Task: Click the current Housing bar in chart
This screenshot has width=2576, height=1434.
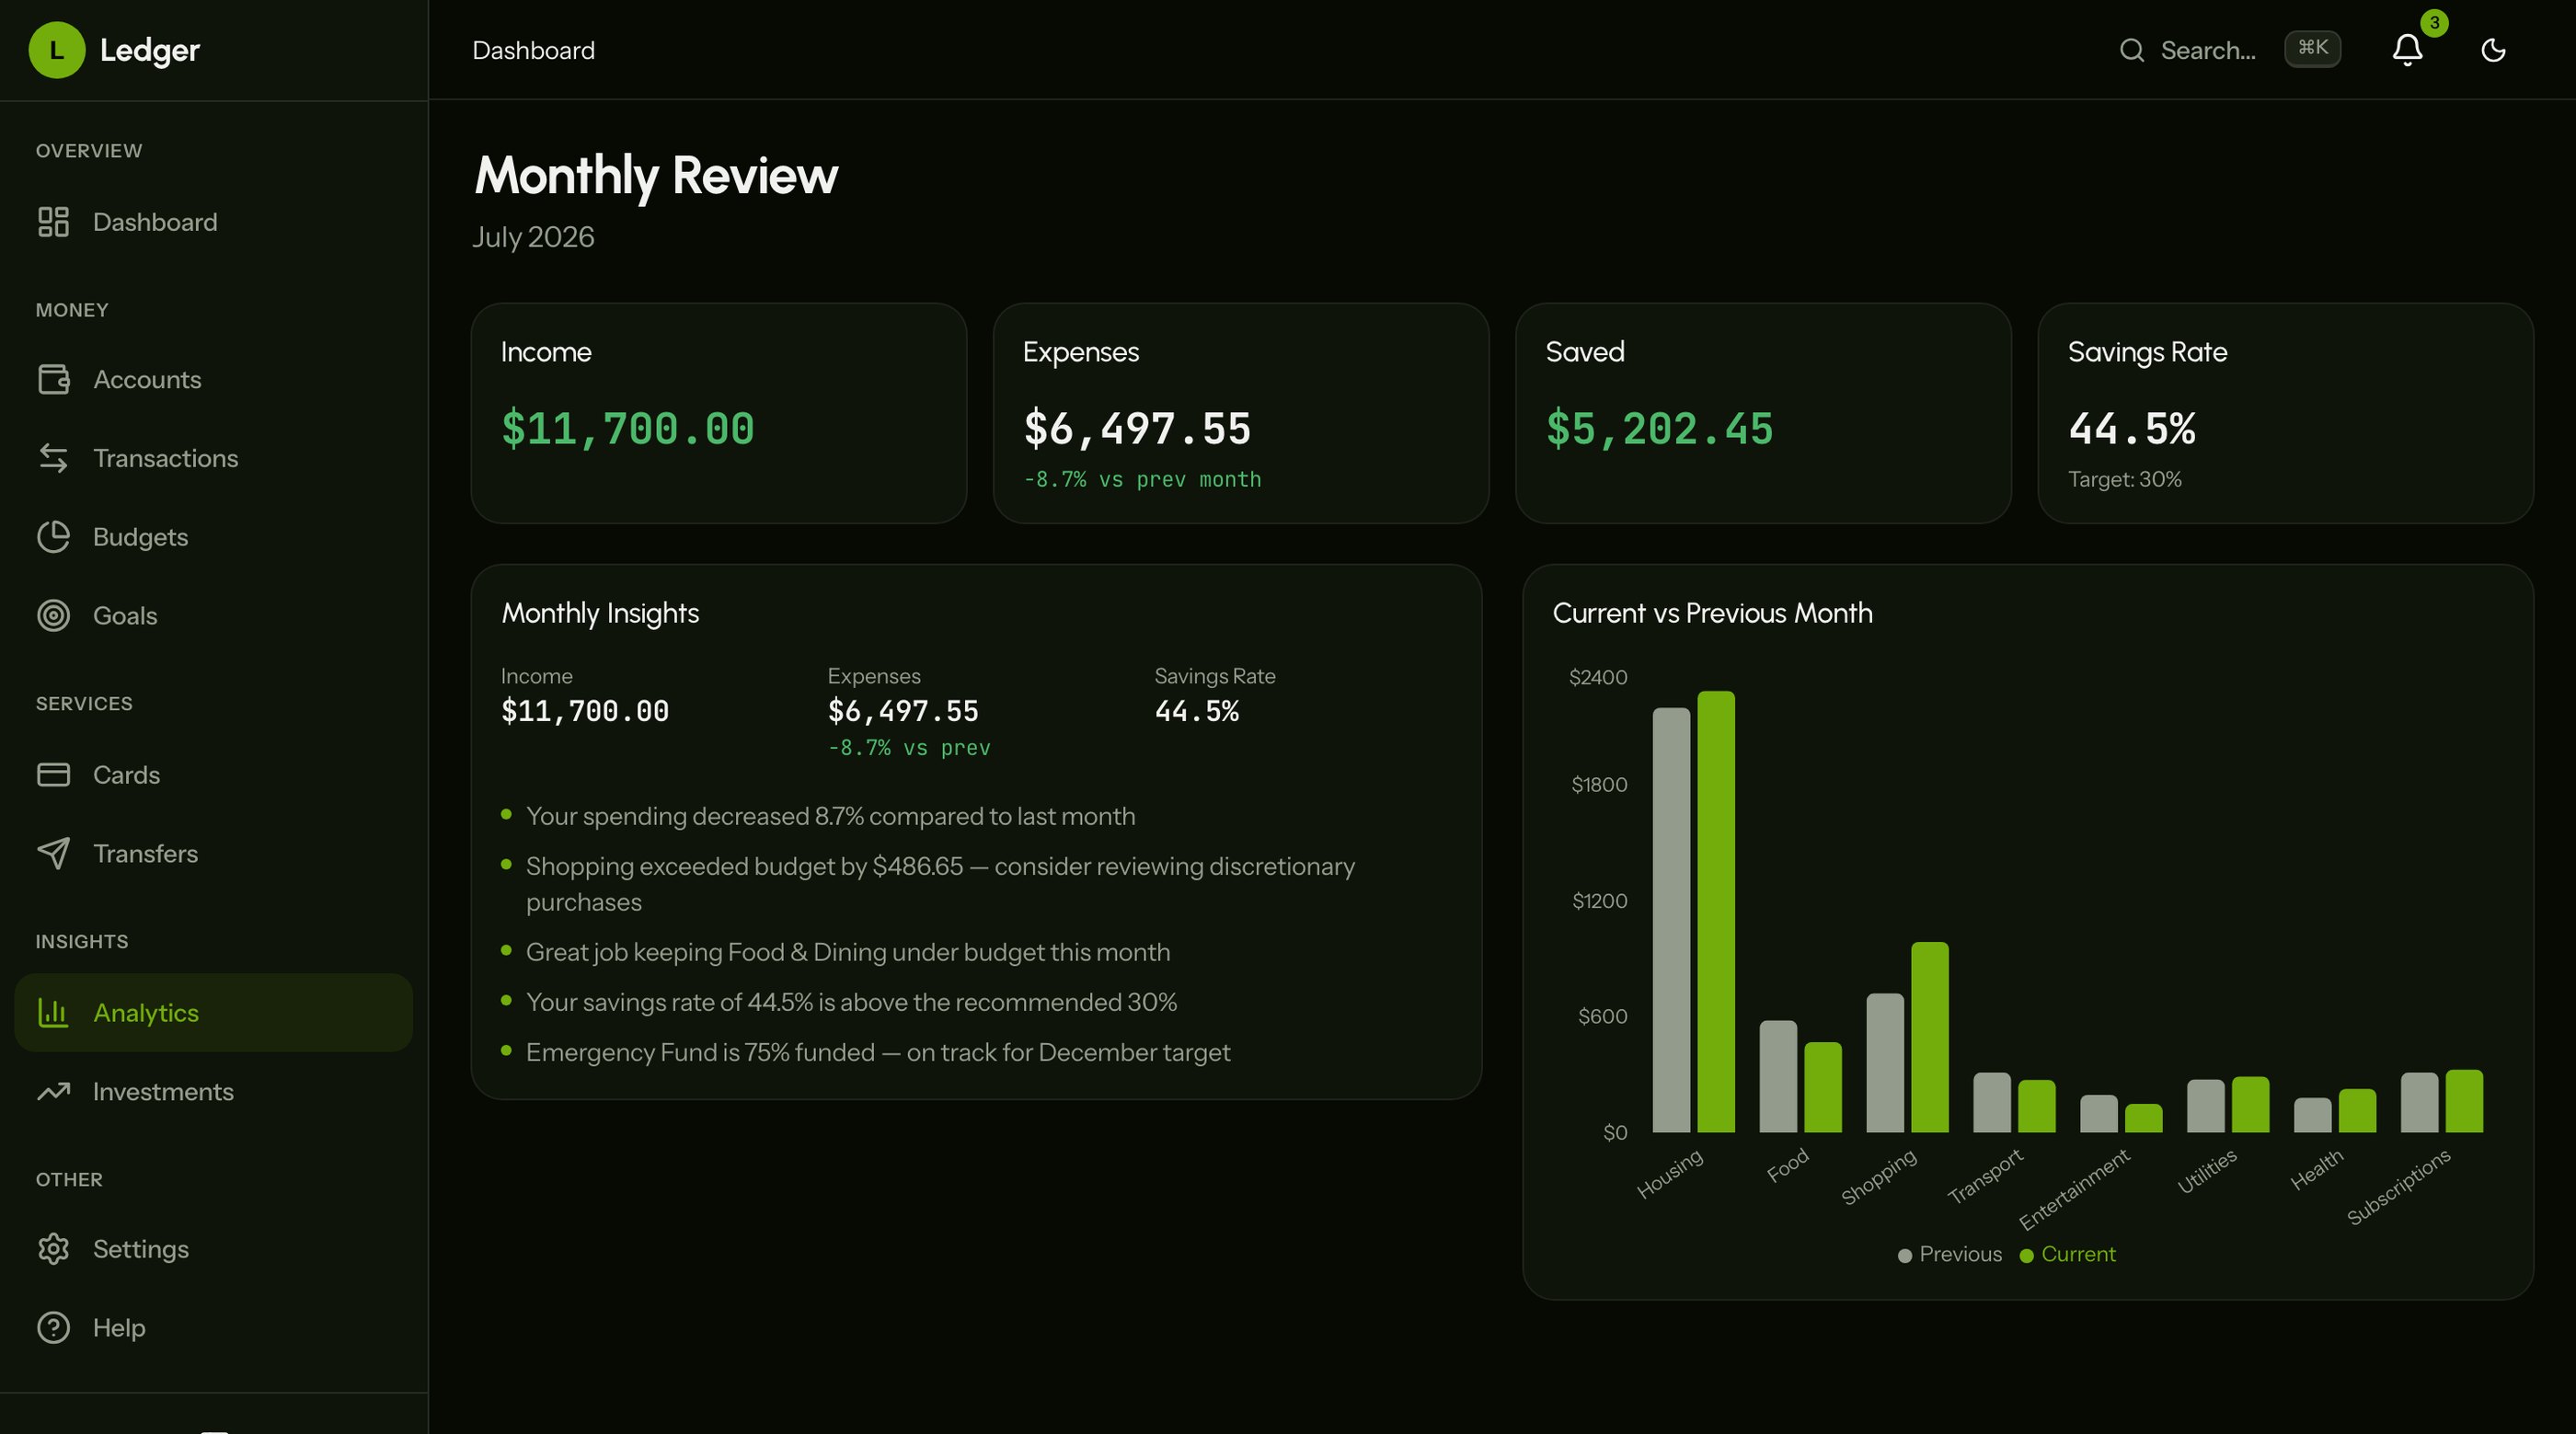Action: click(1716, 911)
